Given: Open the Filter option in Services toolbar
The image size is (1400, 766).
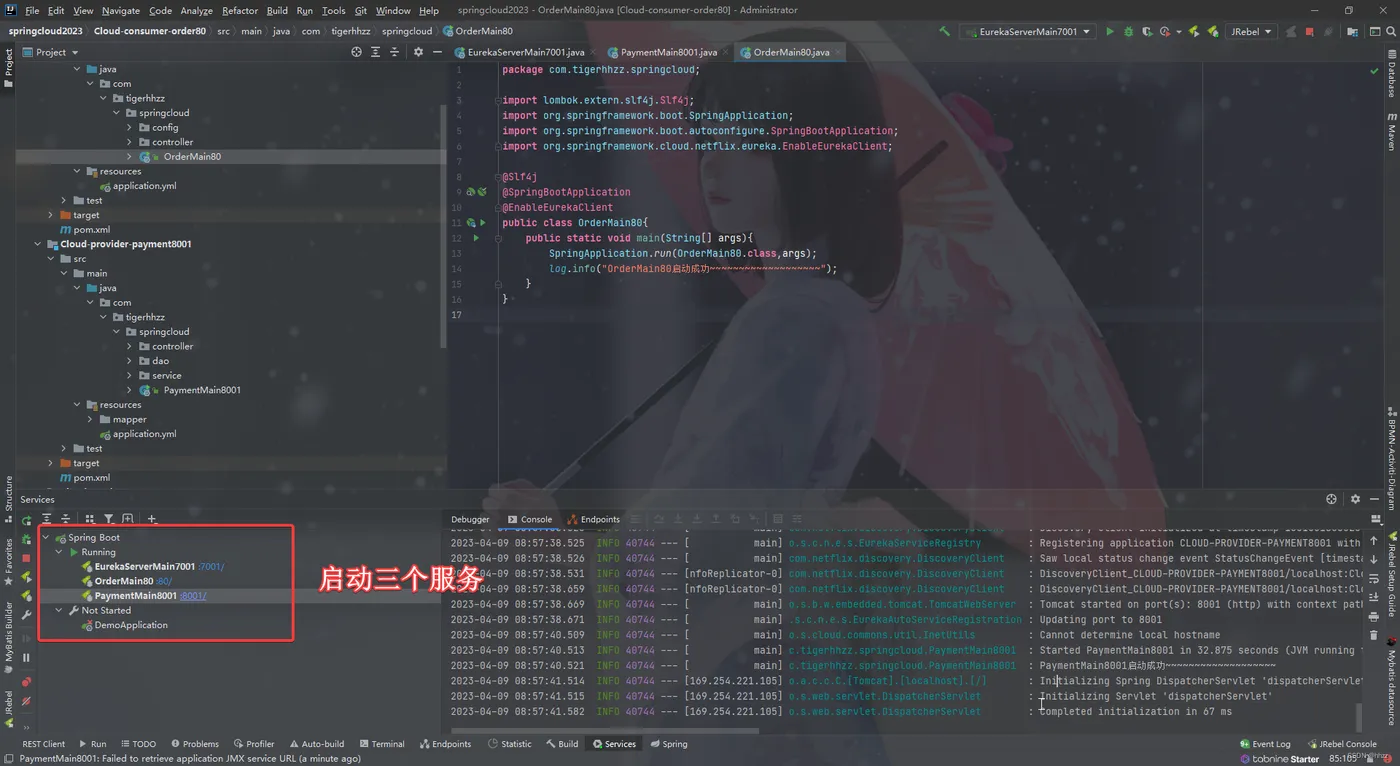Looking at the screenshot, I should [x=109, y=519].
